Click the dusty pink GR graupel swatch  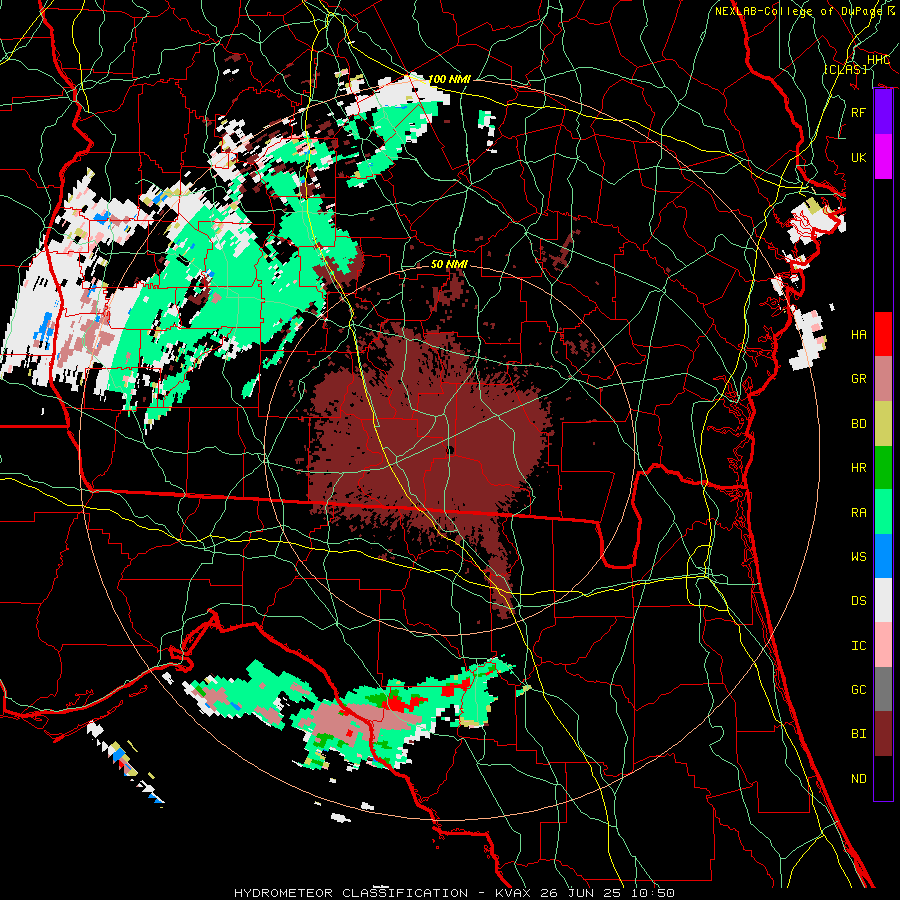(883, 379)
